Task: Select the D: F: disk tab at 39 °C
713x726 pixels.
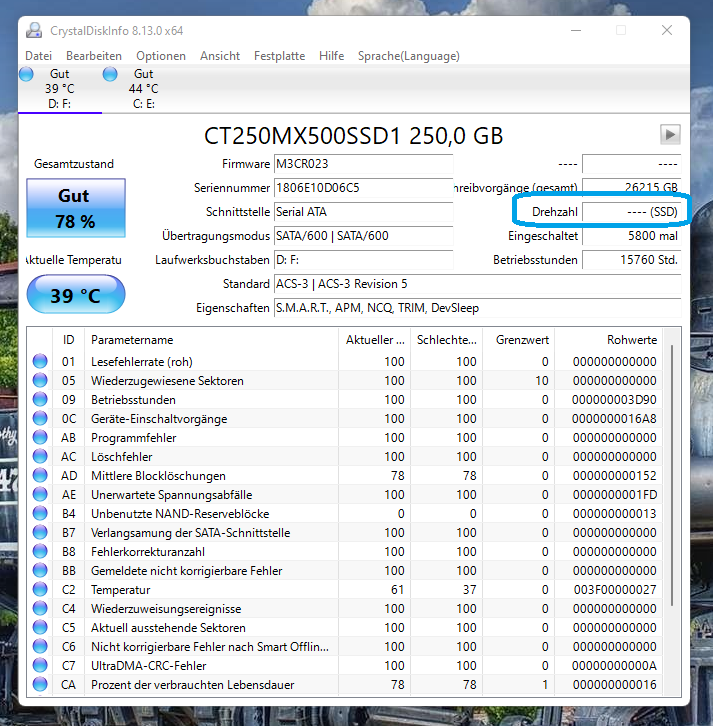Action: (x=60, y=89)
